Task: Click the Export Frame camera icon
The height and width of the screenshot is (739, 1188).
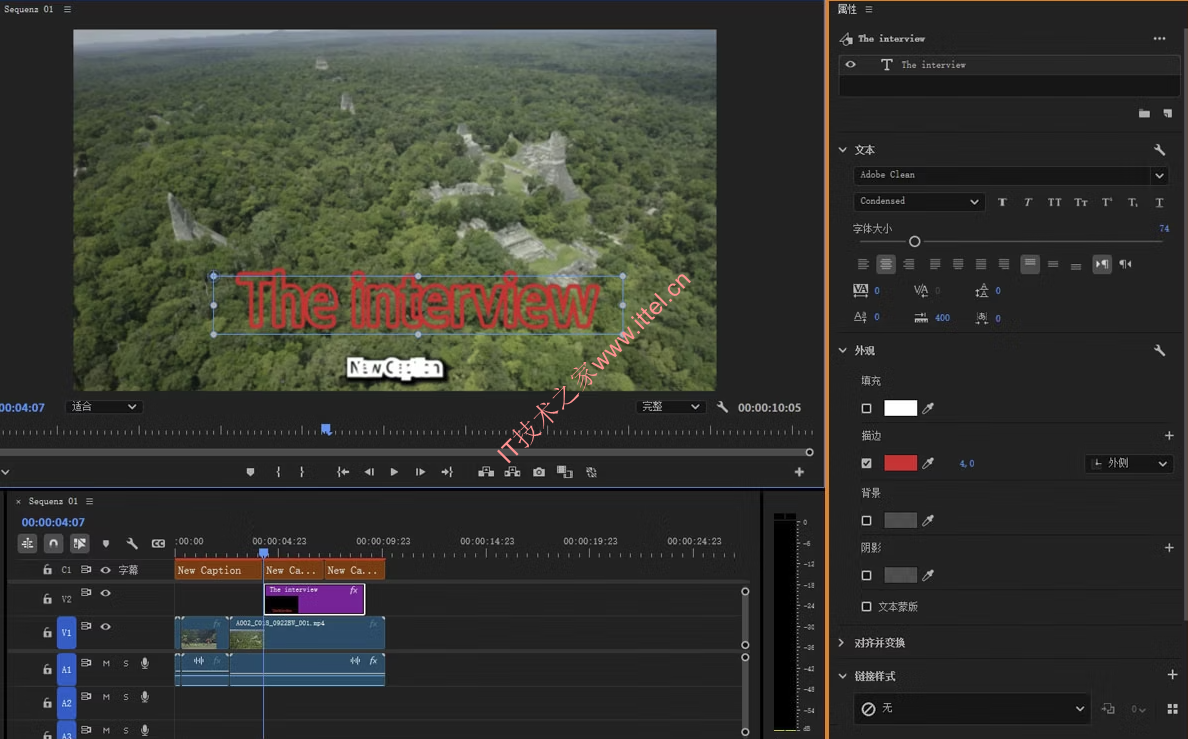Action: pyautogui.click(x=539, y=472)
